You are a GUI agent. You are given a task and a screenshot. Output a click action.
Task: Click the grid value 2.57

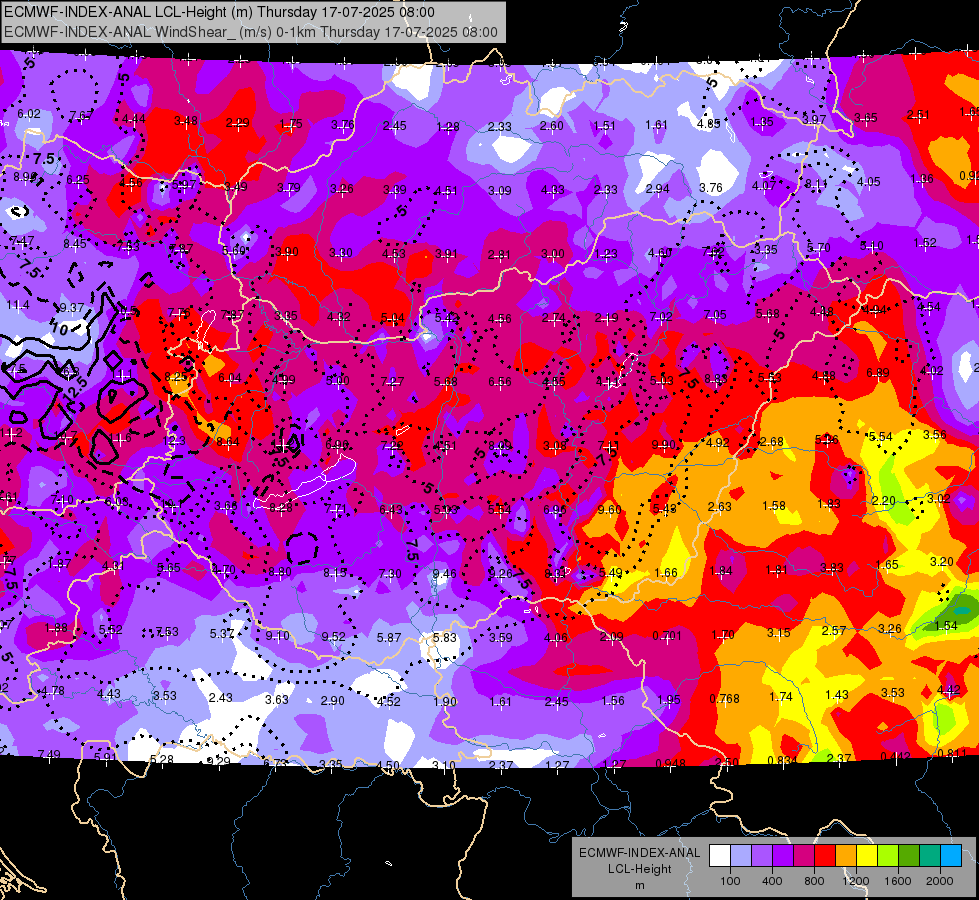(x=834, y=631)
